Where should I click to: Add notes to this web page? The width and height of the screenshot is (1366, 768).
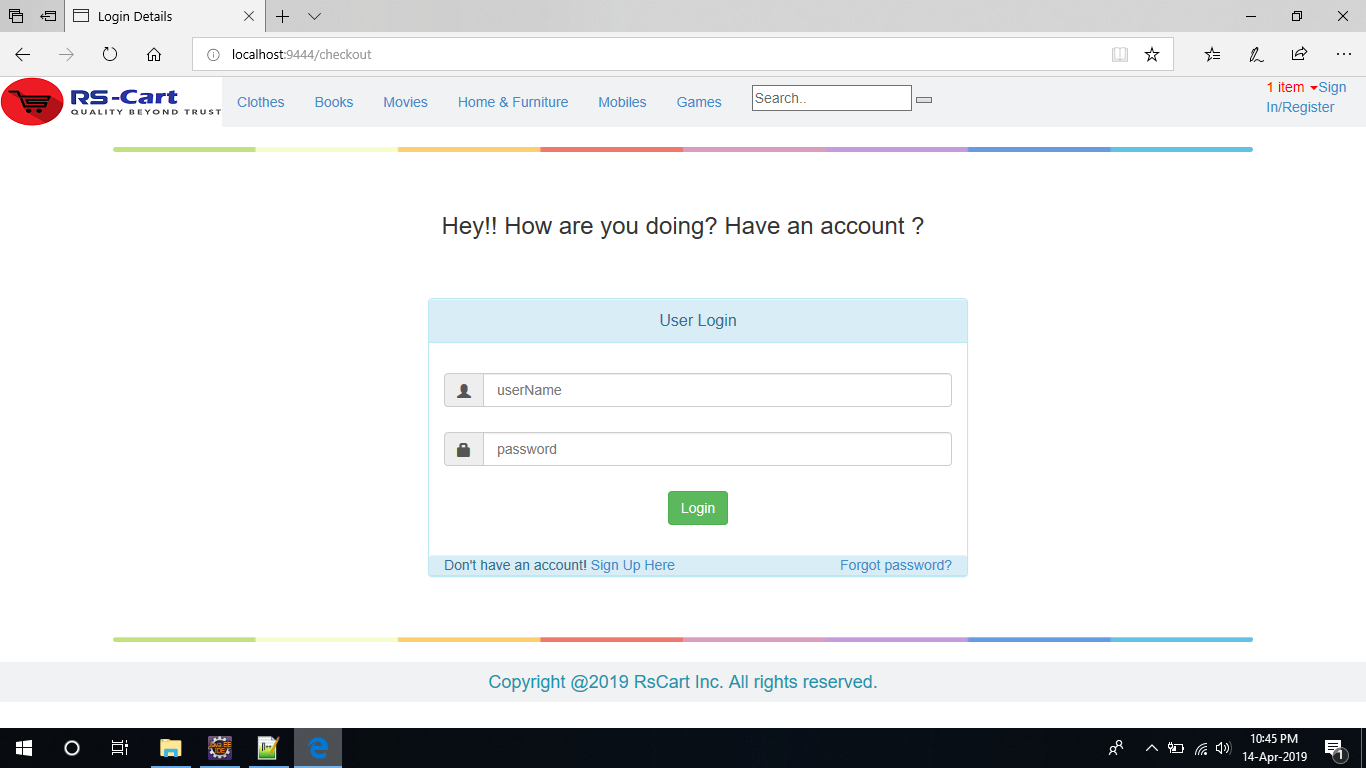pyautogui.click(x=1256, y=54)
